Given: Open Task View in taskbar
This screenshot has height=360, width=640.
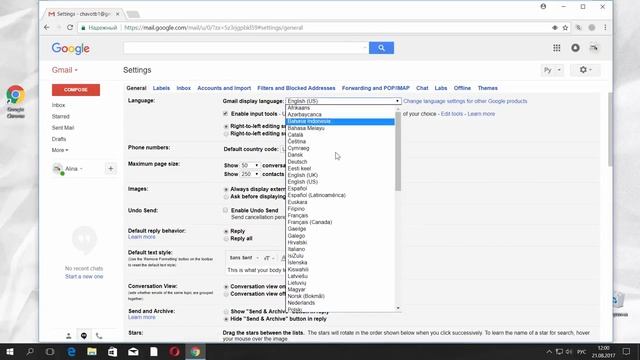Looking at the screenshot, I should pos(50,352).
